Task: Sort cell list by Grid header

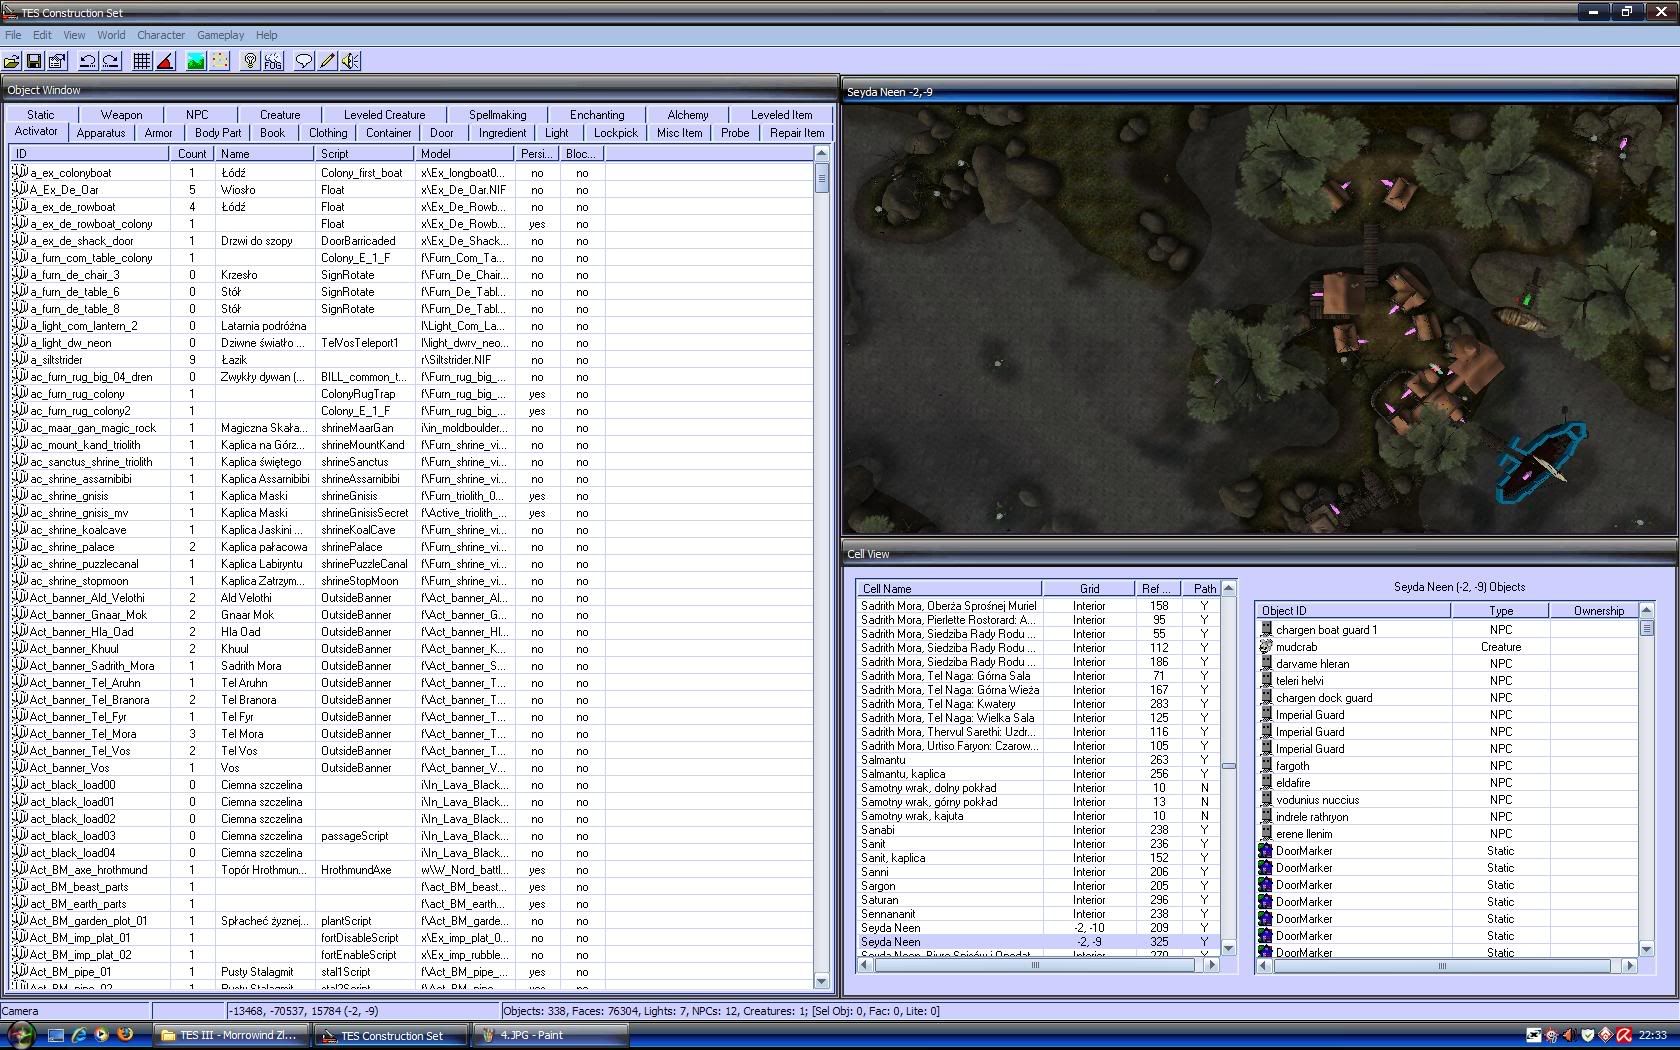Action: pyautogui.click(x=1089, y=589)
